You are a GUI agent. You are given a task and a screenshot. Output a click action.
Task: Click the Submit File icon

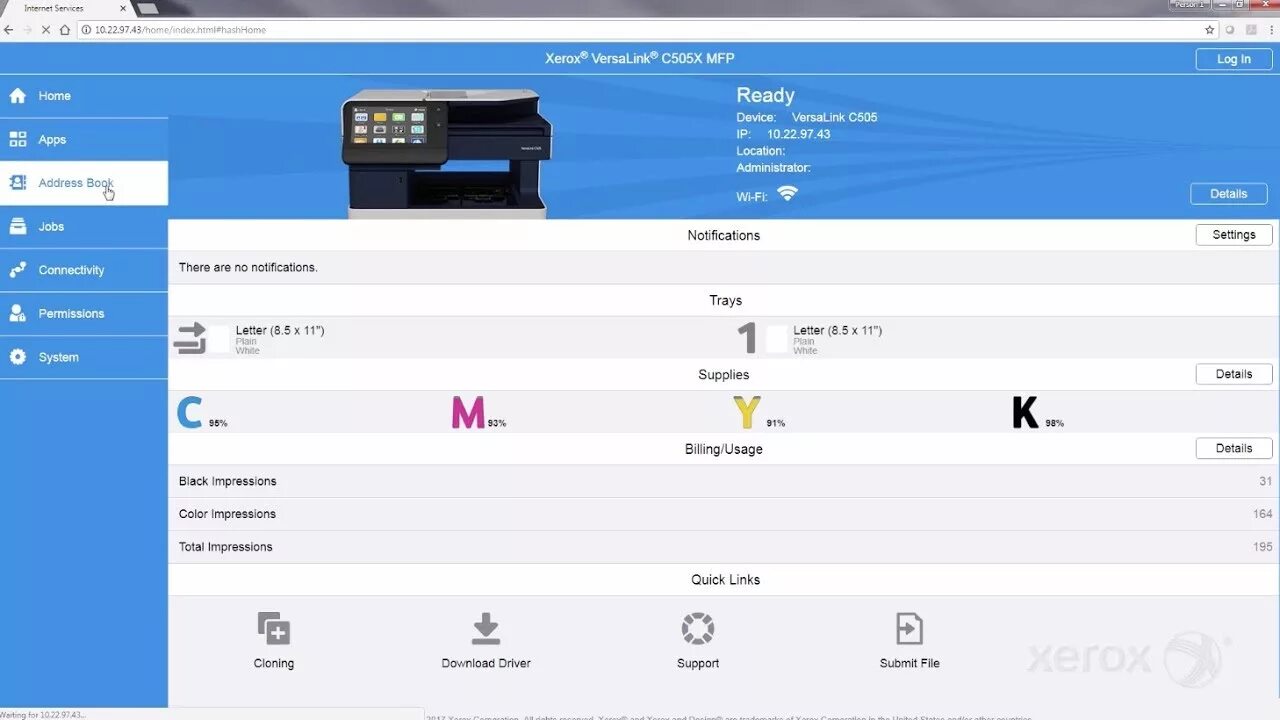point(909,628)
